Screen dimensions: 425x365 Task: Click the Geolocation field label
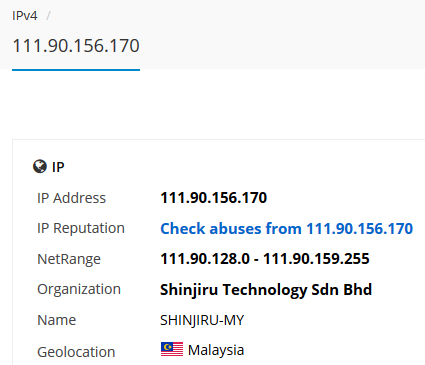tap(76, 352)
